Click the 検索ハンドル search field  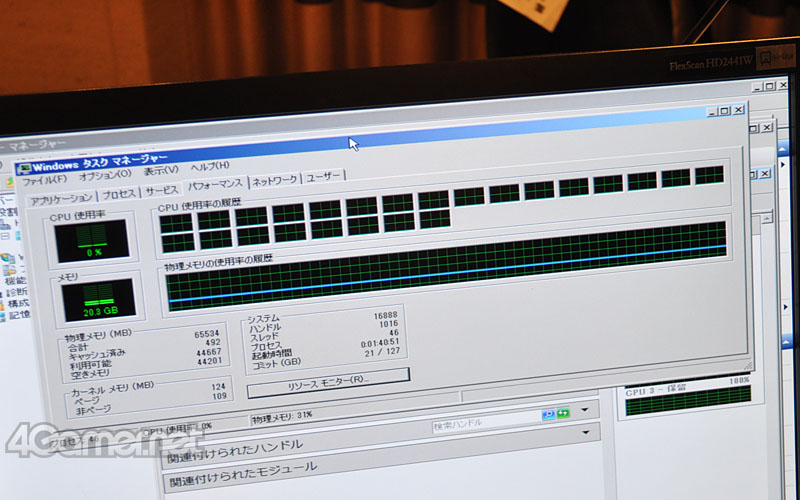(x=486, y=420)
